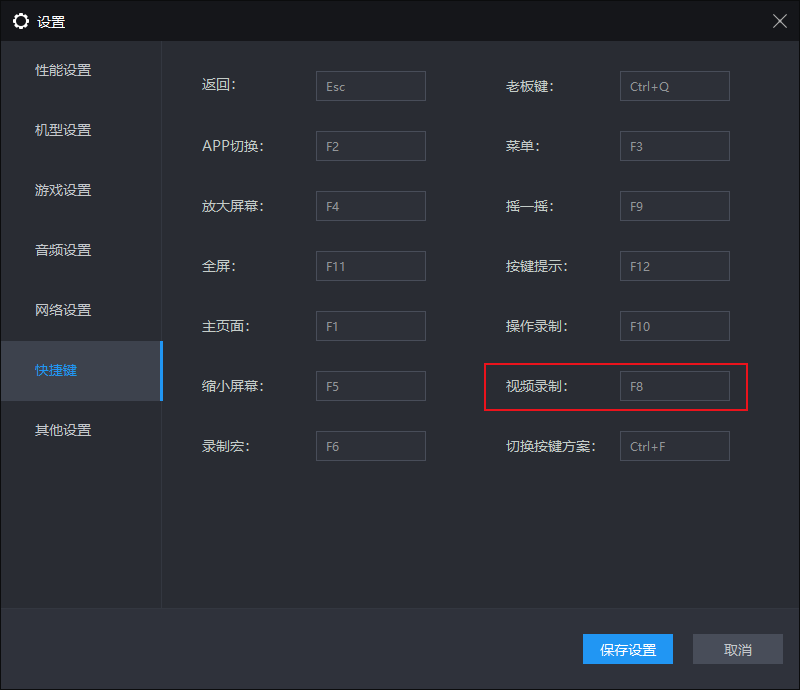
Task: Edit the 录制宏 shortcut field F6
Action: click(370, 446)
